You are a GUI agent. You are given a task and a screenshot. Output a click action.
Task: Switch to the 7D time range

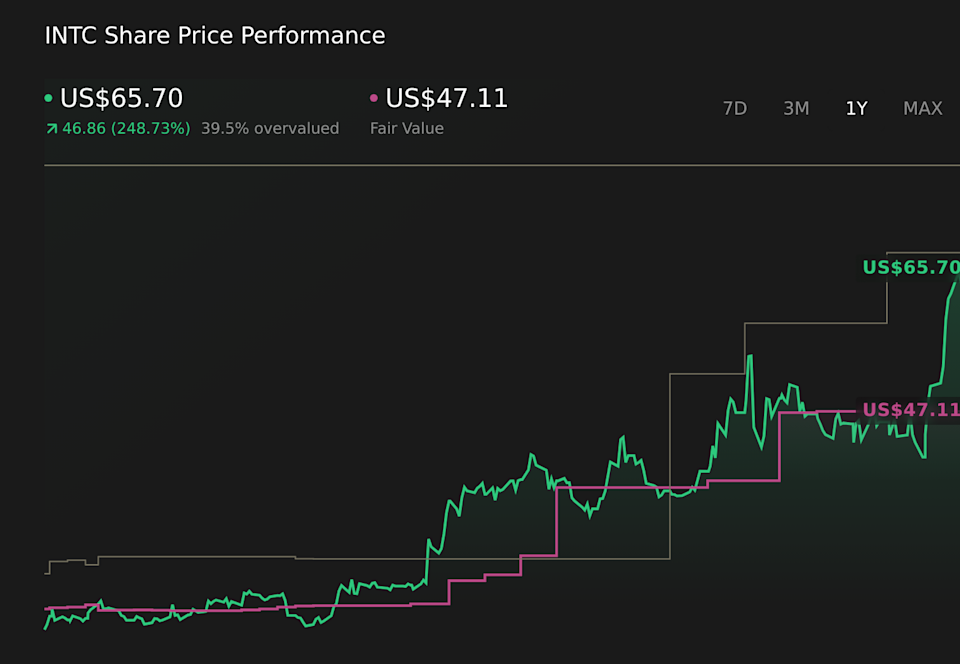coord(735,108)
